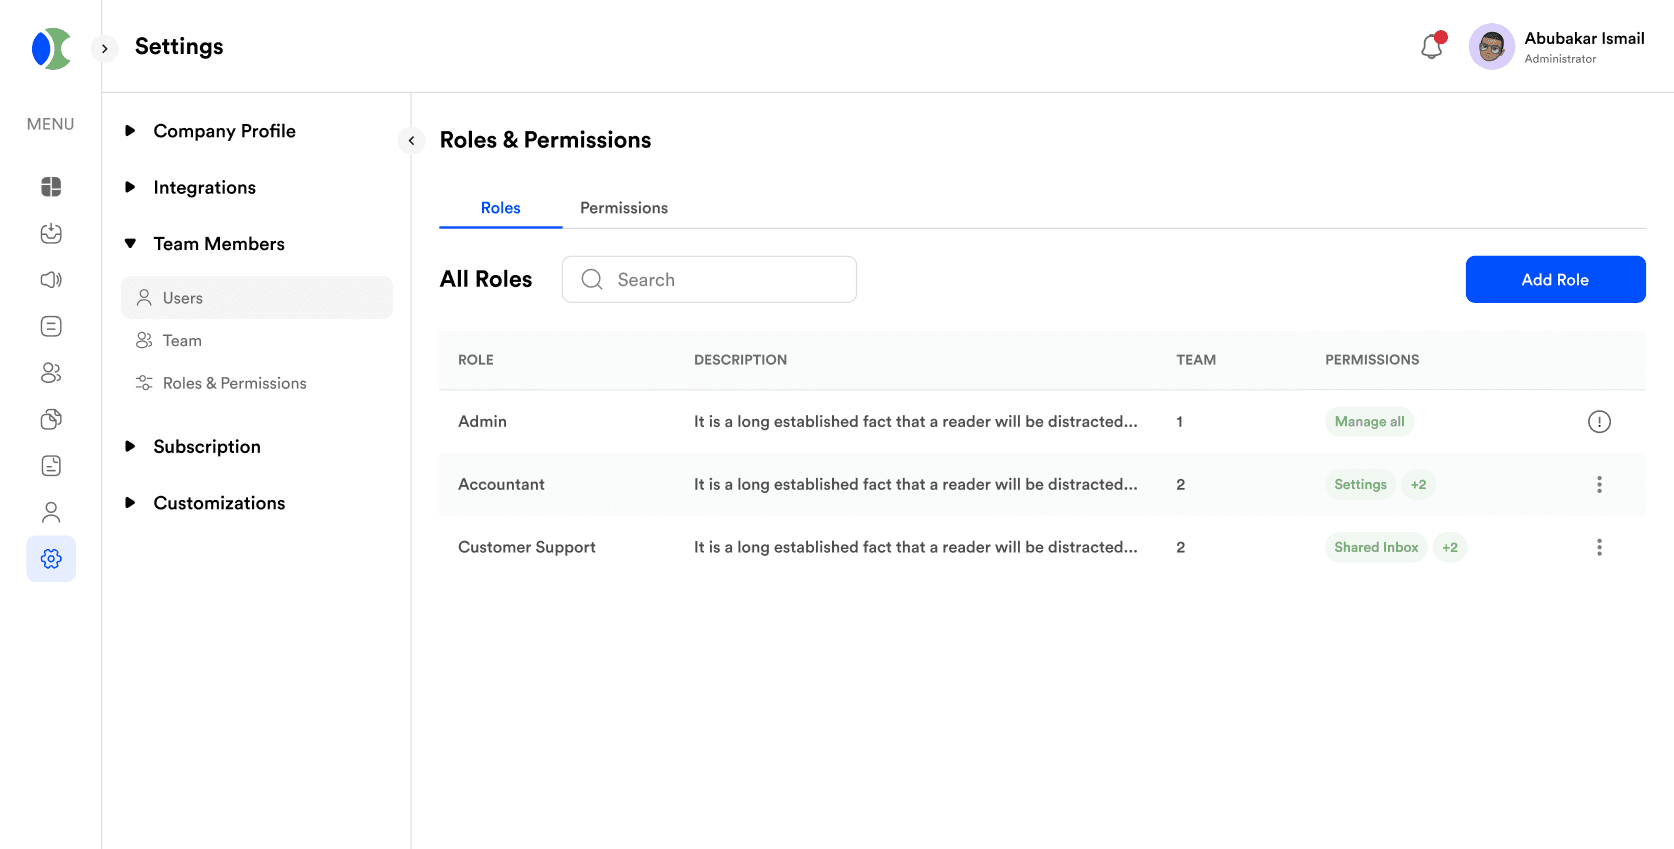Click team count 2 in Accountant row
The image size is (1674, 849).
click(1181, 485)
